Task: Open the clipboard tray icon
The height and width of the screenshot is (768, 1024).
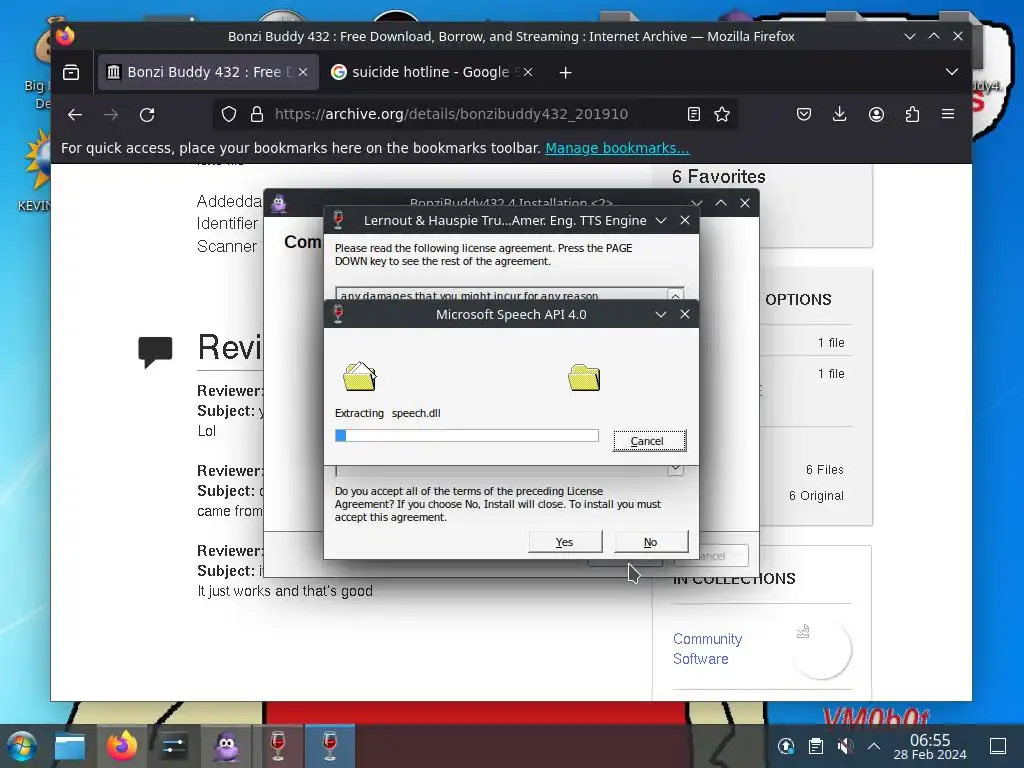Action: pos(816,746)
